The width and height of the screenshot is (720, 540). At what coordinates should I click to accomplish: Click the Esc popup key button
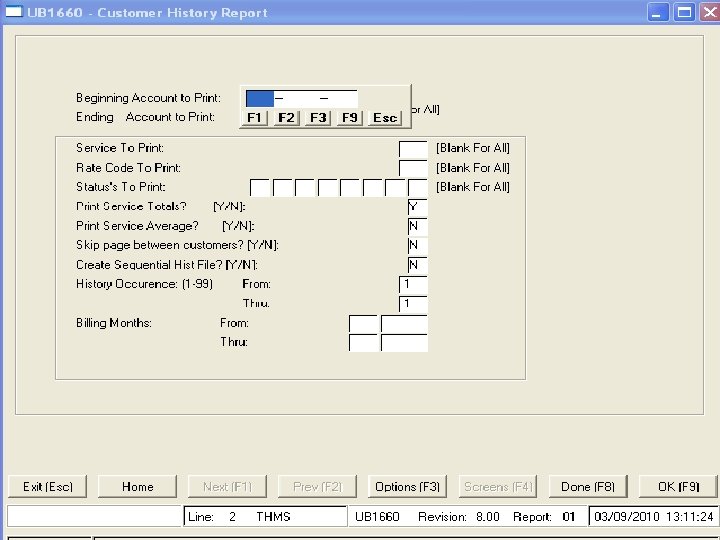[385, 118]
